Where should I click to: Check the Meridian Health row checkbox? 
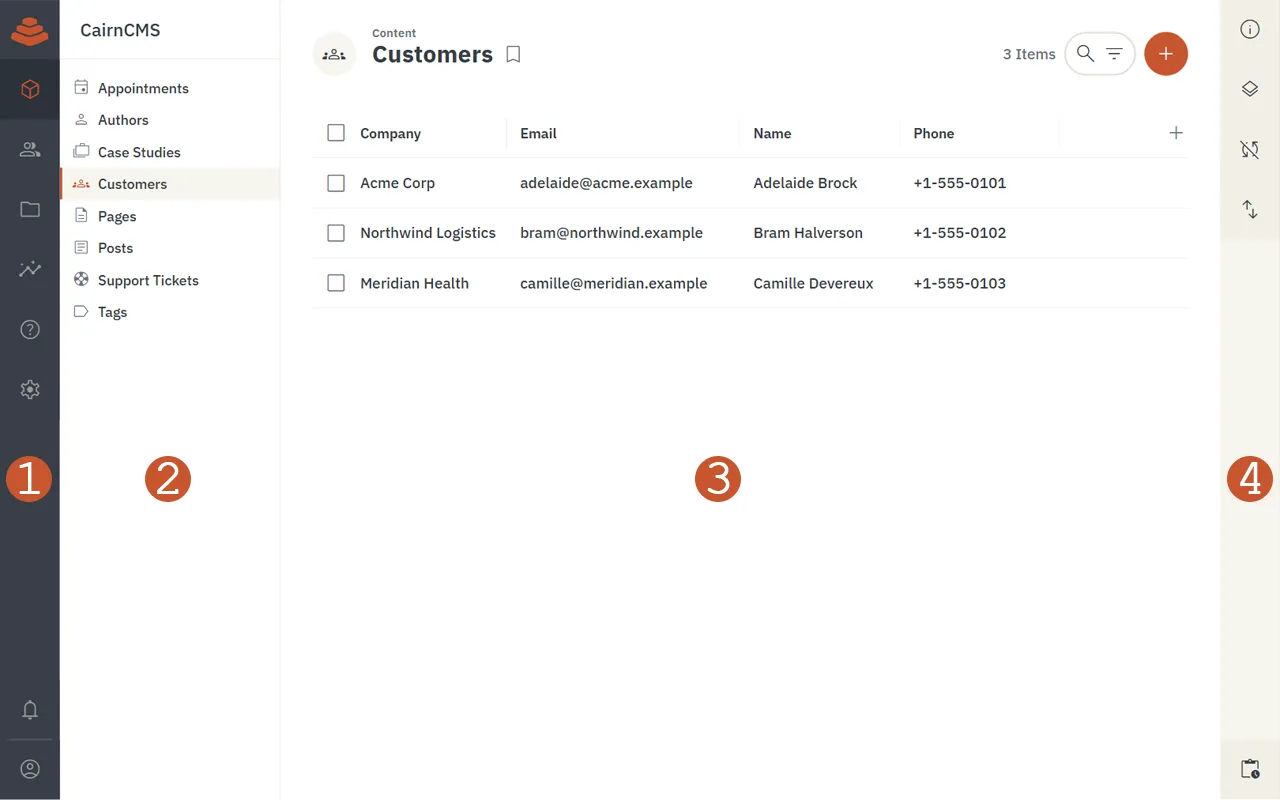[x=336, y=283]
